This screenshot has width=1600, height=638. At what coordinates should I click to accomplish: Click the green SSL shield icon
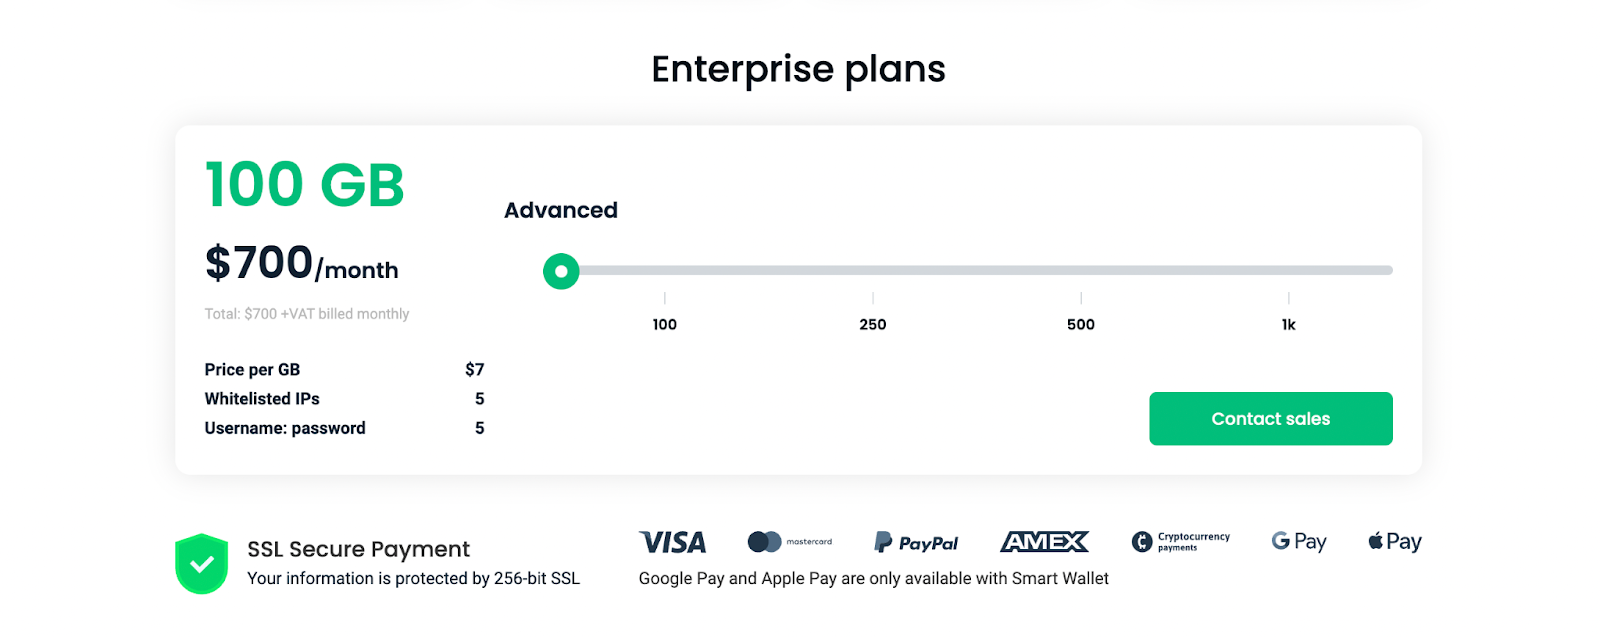tap(201, 564)
